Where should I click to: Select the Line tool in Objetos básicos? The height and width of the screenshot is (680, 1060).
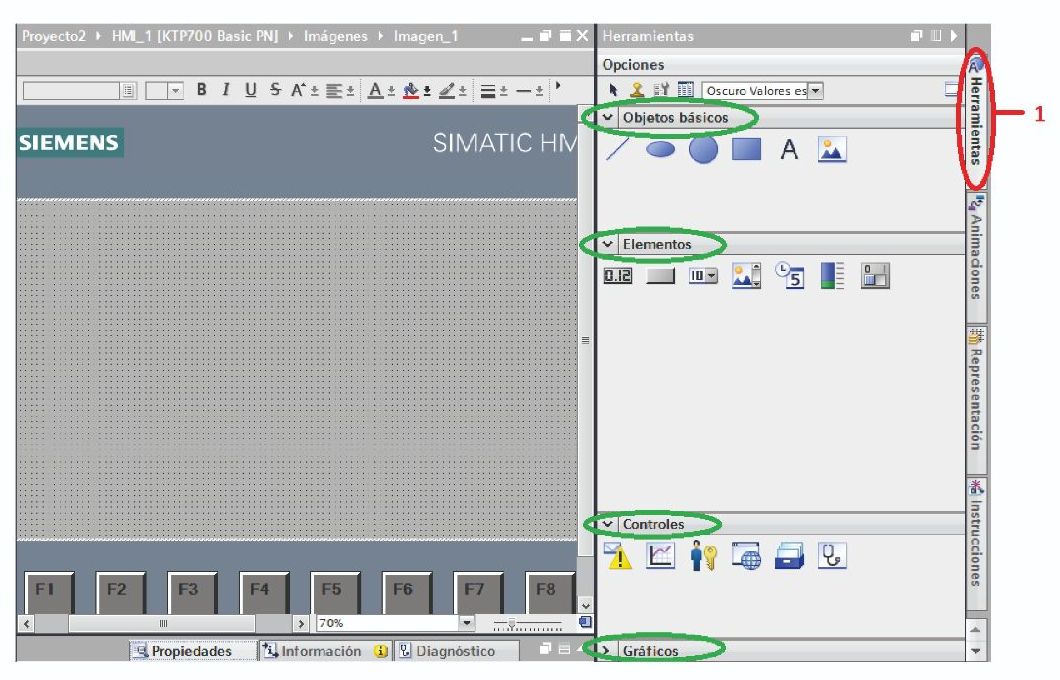pyautogui.click(x=618, y=150)
